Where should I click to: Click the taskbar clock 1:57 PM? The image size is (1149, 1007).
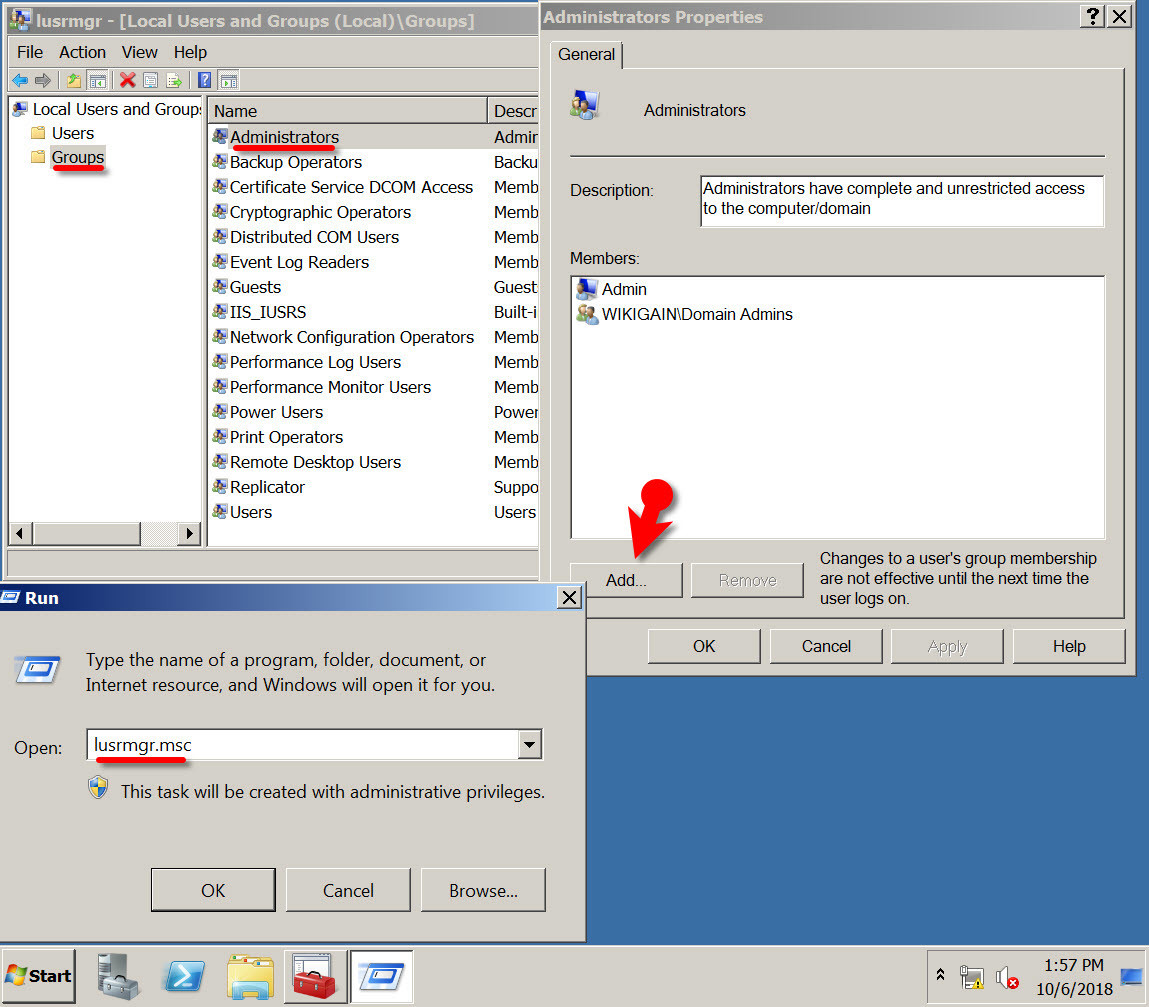[1074, 965]
